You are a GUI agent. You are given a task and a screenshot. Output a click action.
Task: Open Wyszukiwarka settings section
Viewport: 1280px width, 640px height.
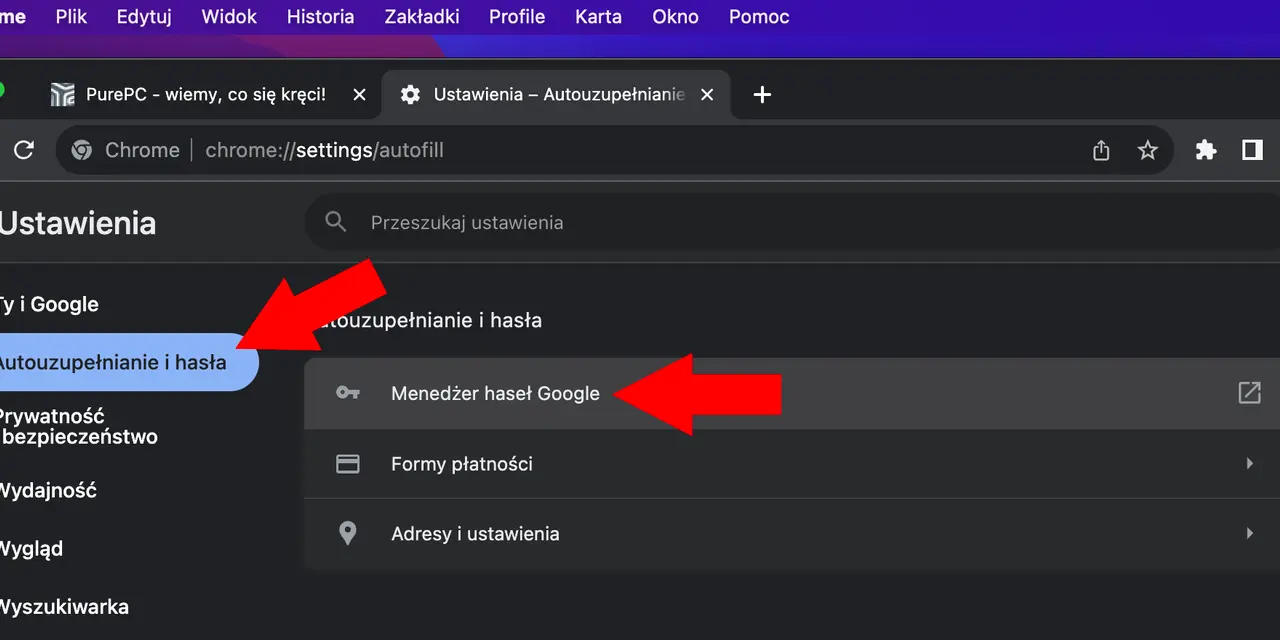64,606
